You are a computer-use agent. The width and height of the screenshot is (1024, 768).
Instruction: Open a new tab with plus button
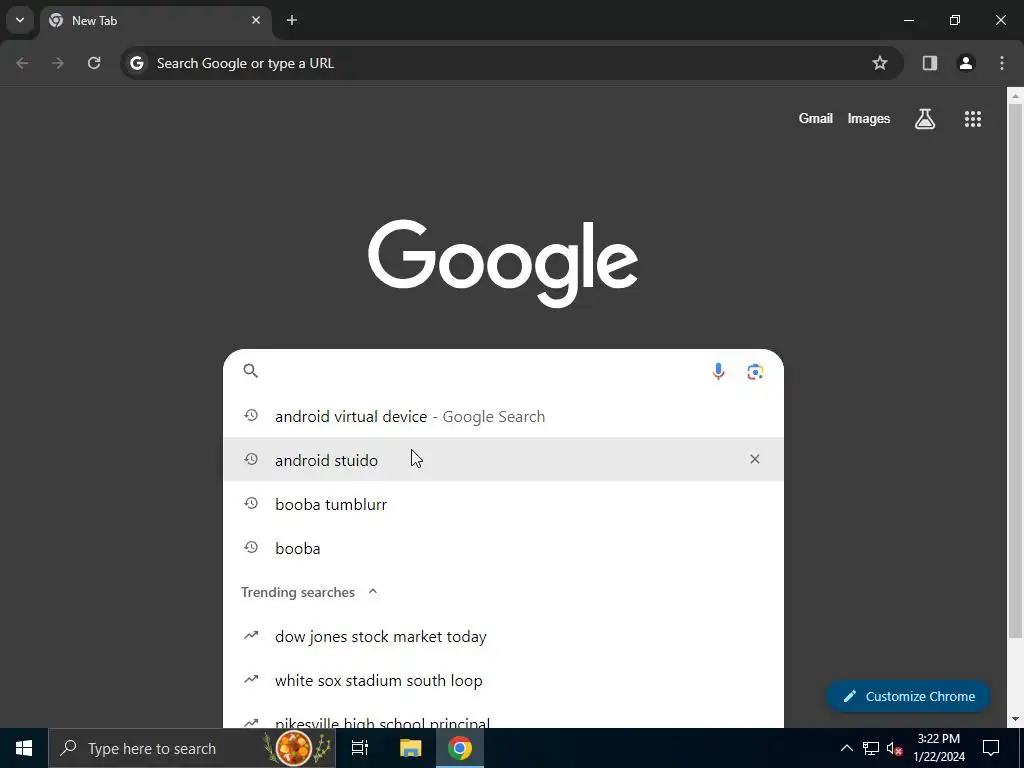coord(292,21)
